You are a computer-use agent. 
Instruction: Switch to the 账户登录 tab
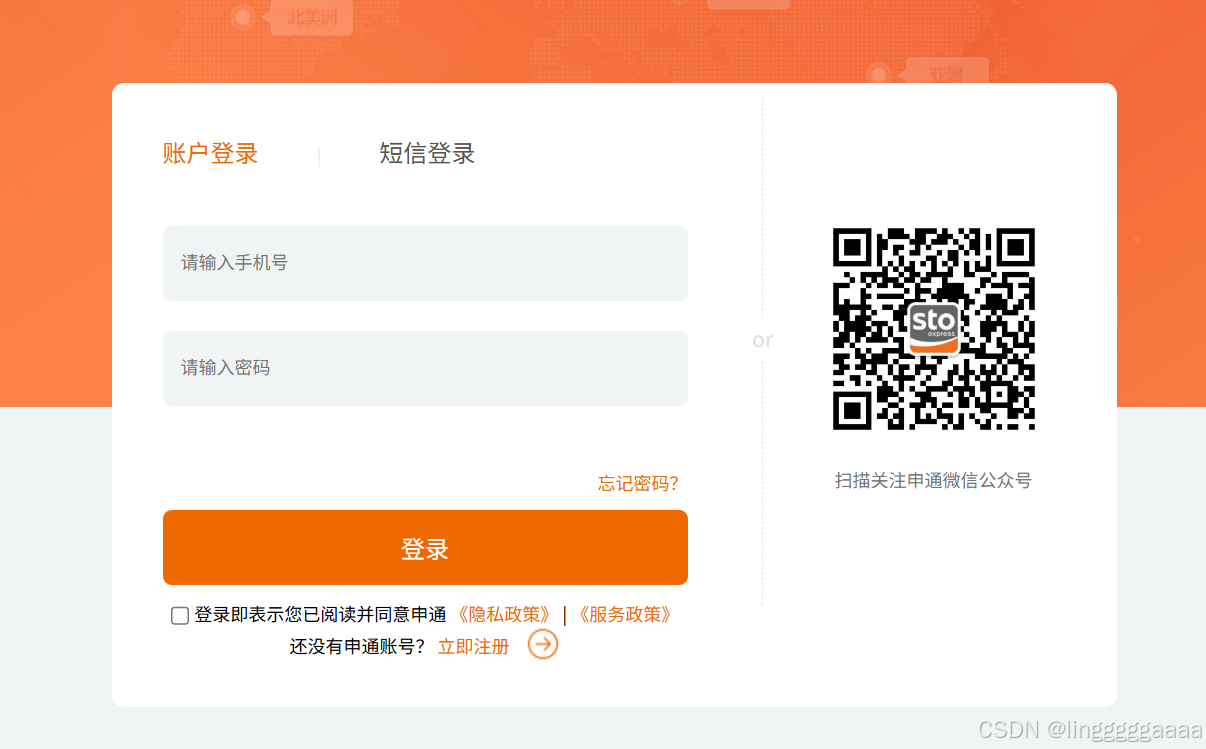210,154
